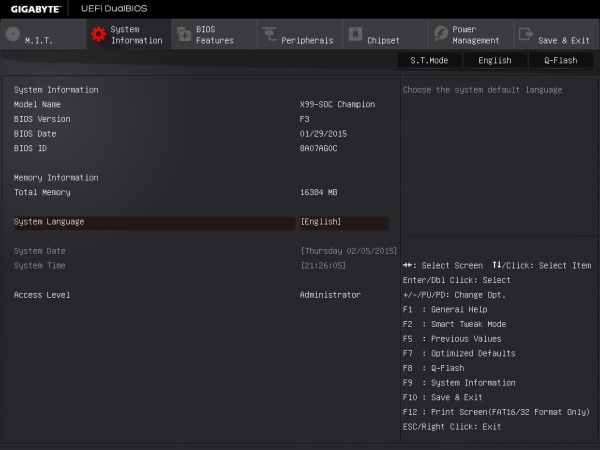Click the GIGABYTE logo
The height and width of the screenshot is (450, 600).
[x=36, y=9]
